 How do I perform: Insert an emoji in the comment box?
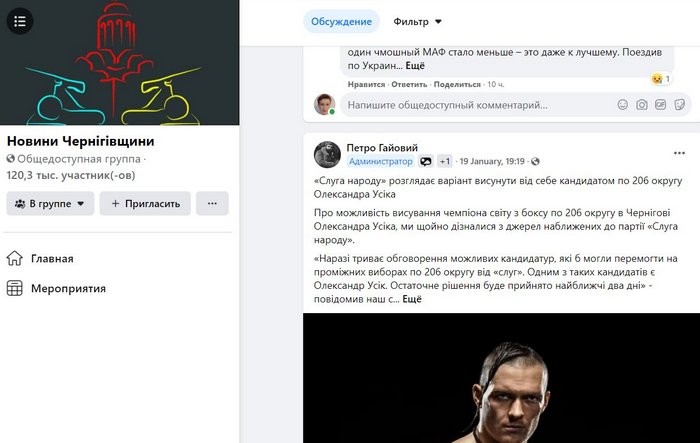click(x=622, y=104)
